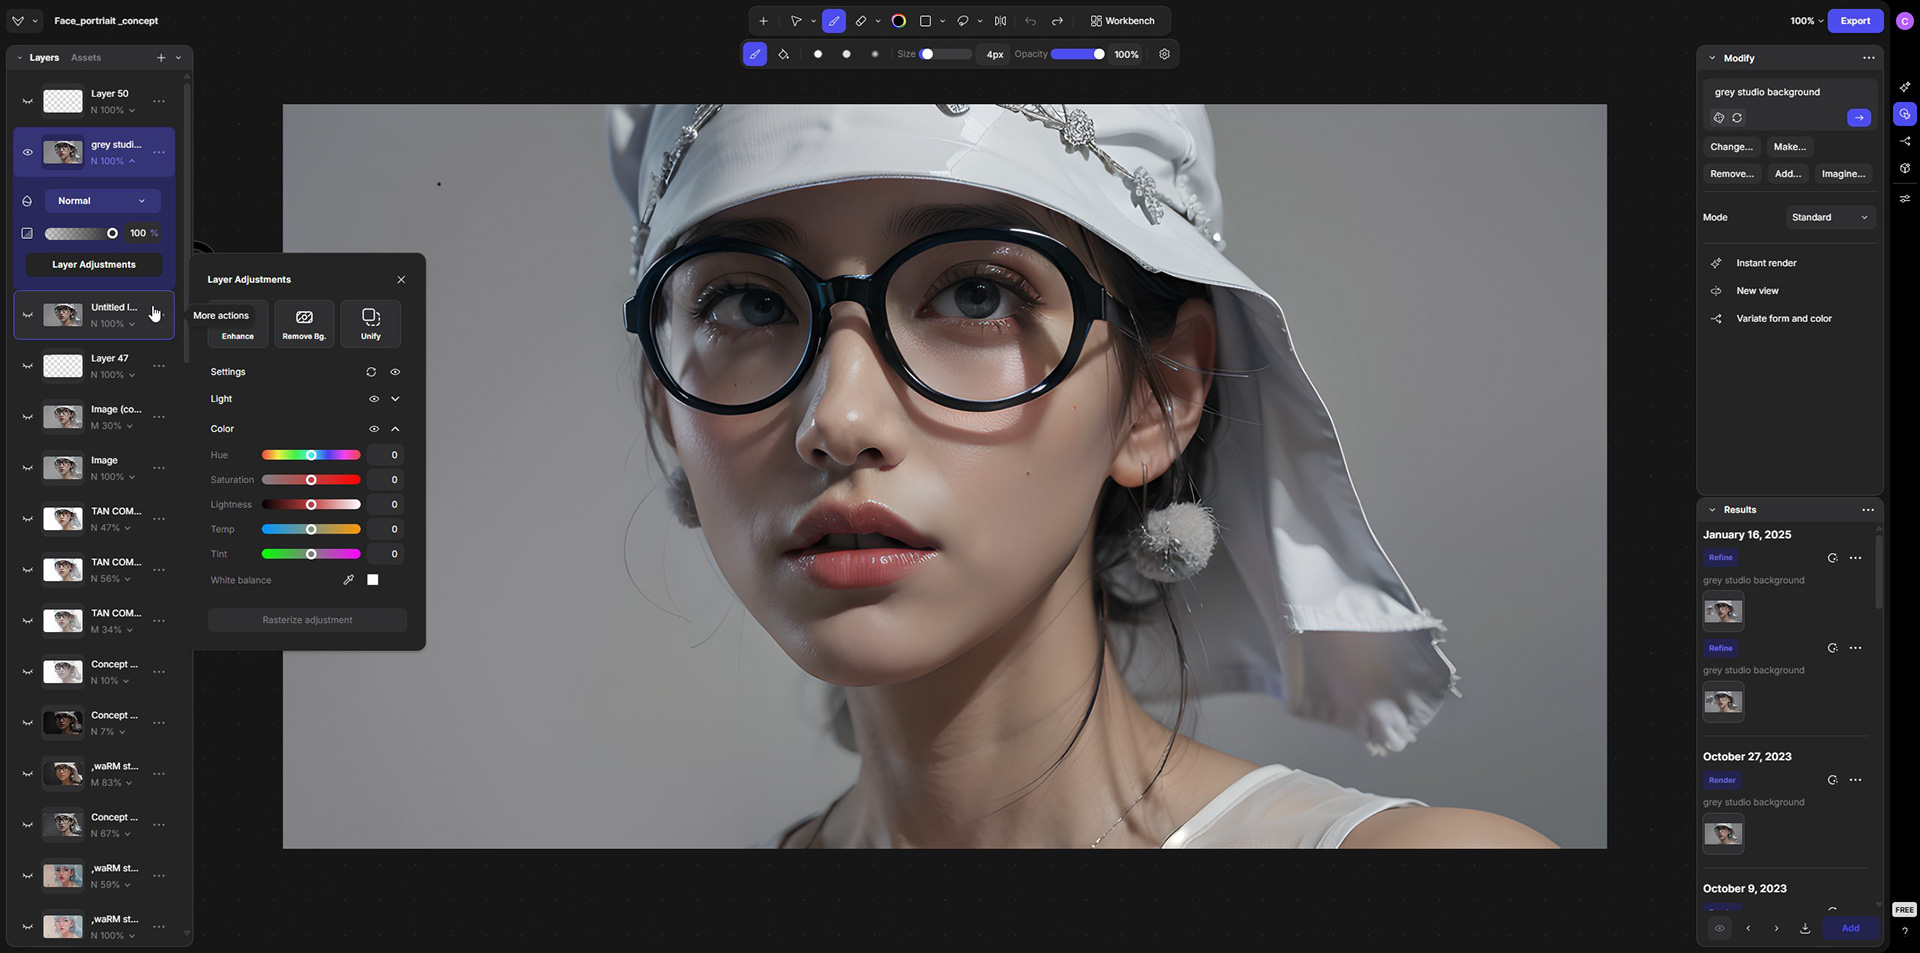Adjust the brush Size slider
This screenshot has width=1920, height=953.
[945, 54]
